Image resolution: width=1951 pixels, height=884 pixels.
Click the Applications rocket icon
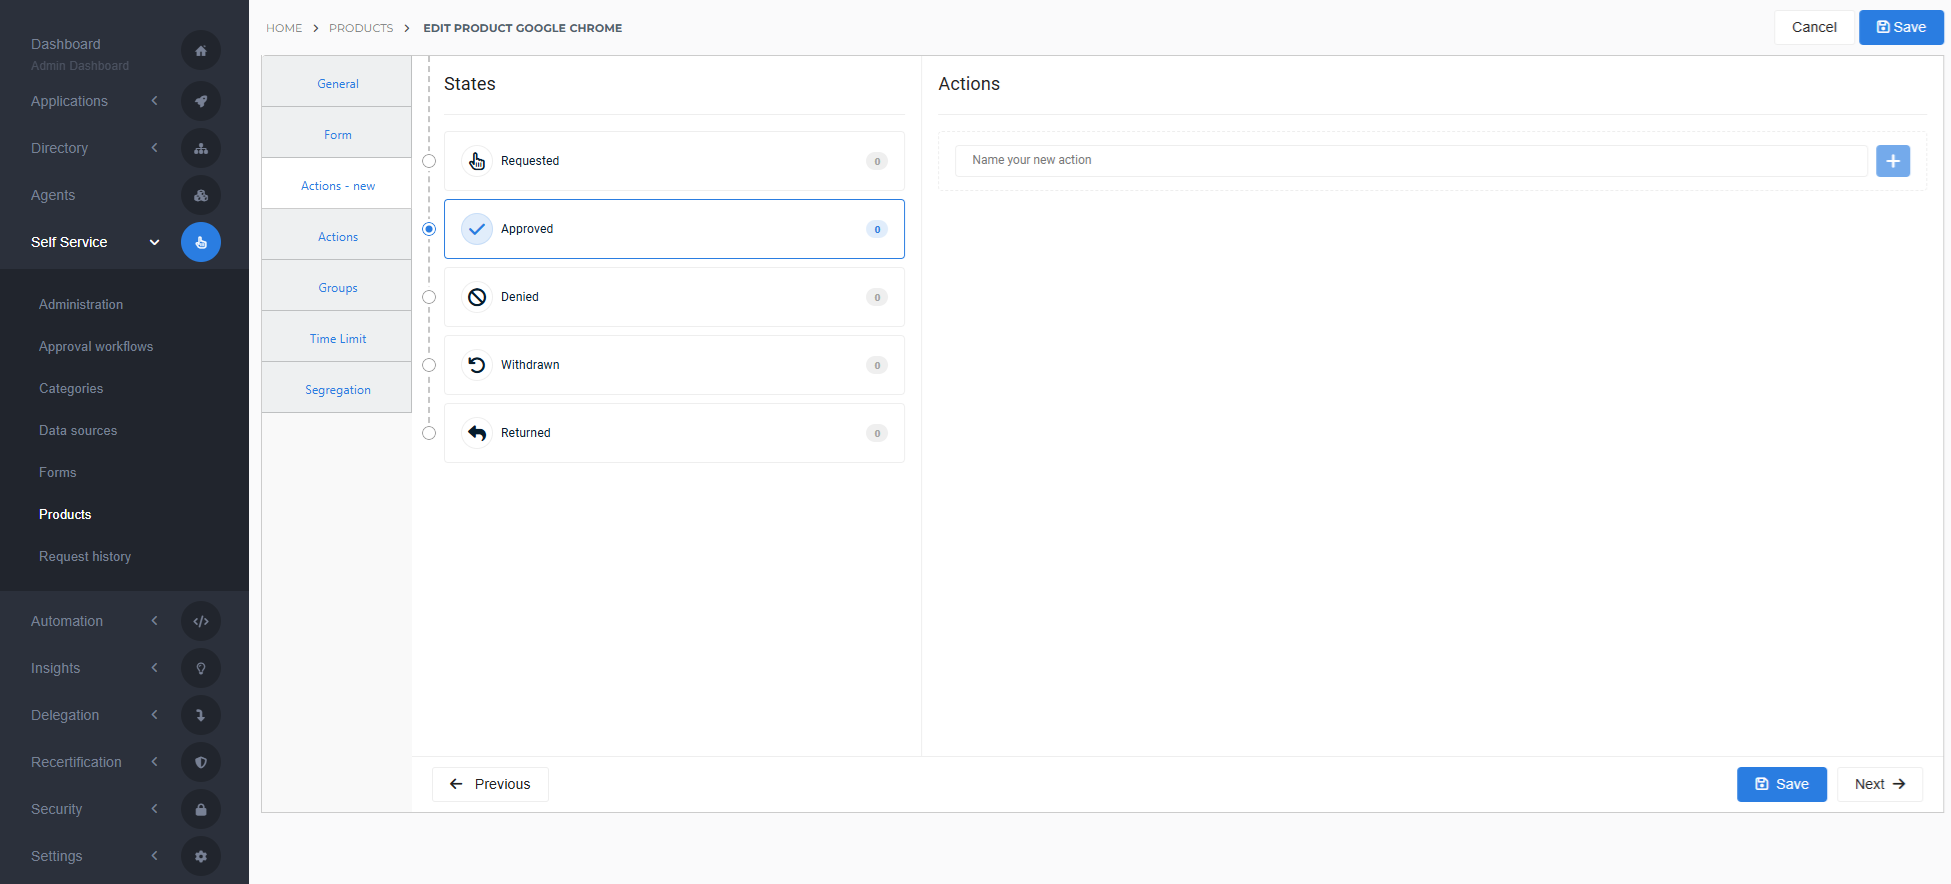click(201, 101)
